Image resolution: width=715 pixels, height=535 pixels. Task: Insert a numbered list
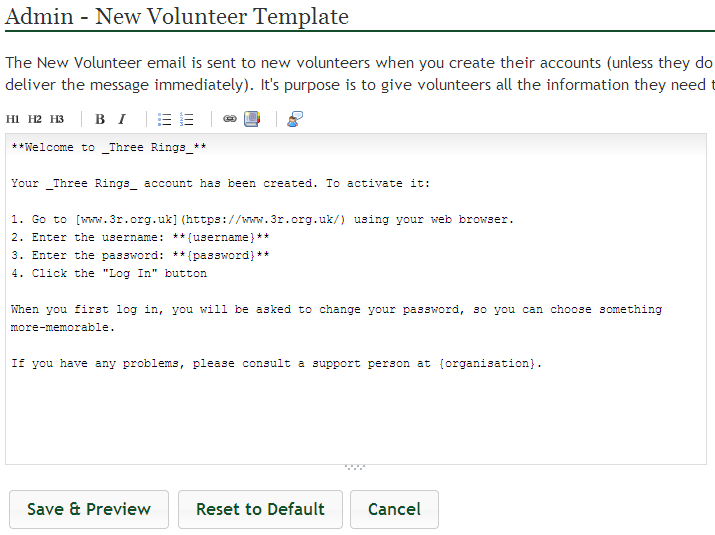click(x=187, y=119)
